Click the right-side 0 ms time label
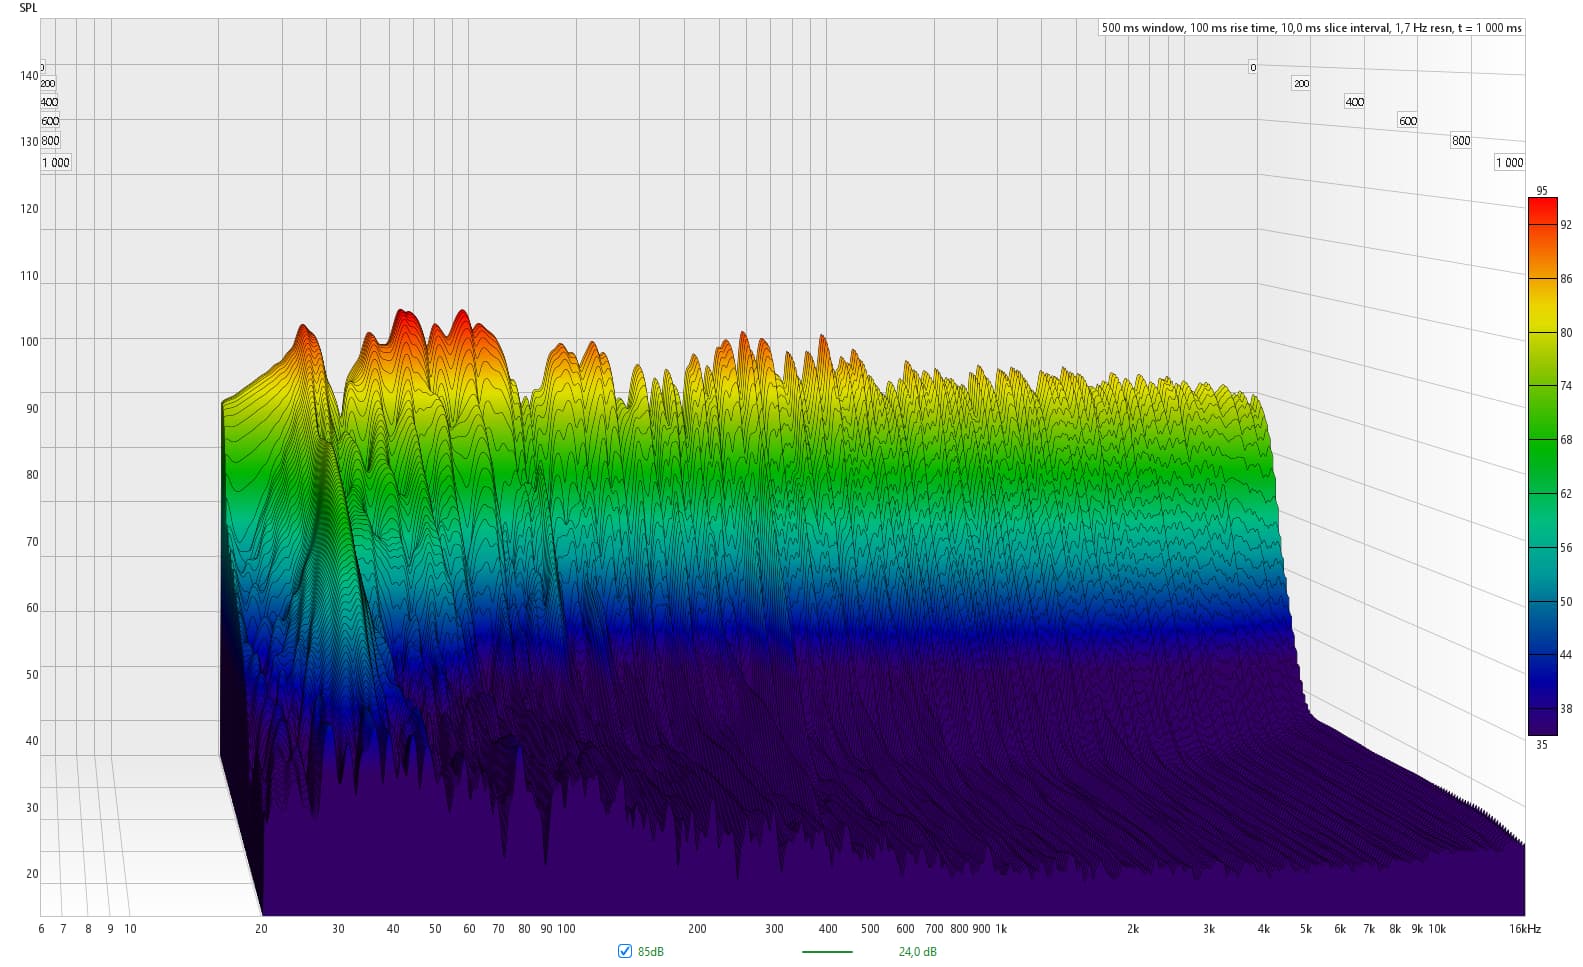The height and width of the screenshot is (967, 1583). [x=1252, y=67]
